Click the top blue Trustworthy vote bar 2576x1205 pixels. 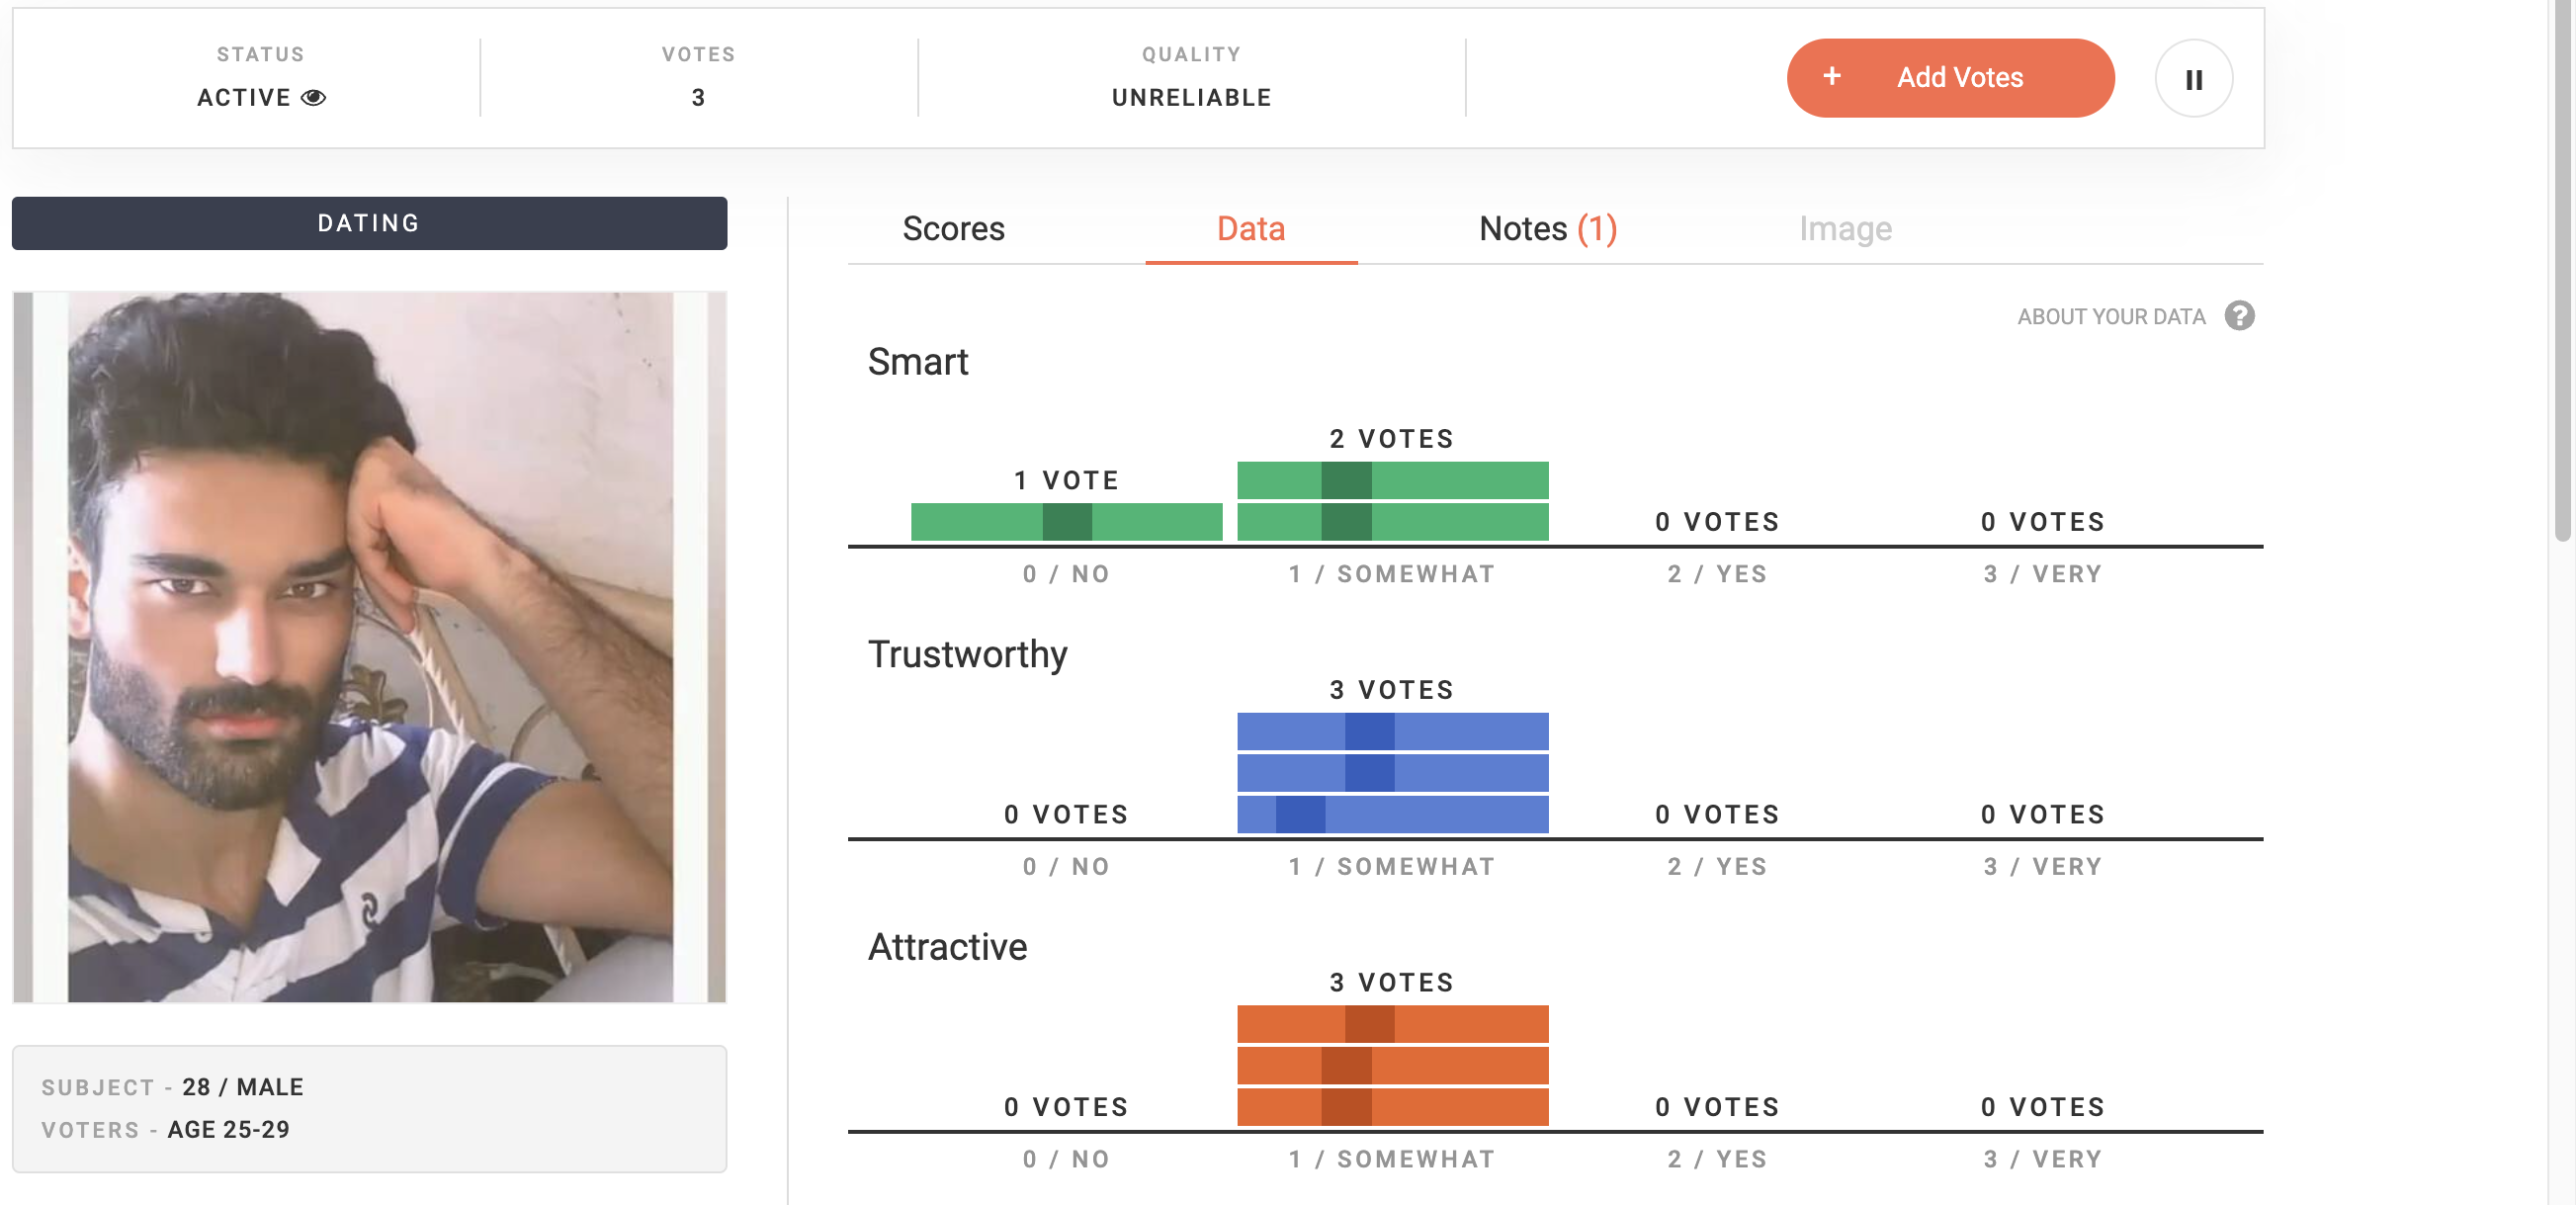[x=1392, y=731]
